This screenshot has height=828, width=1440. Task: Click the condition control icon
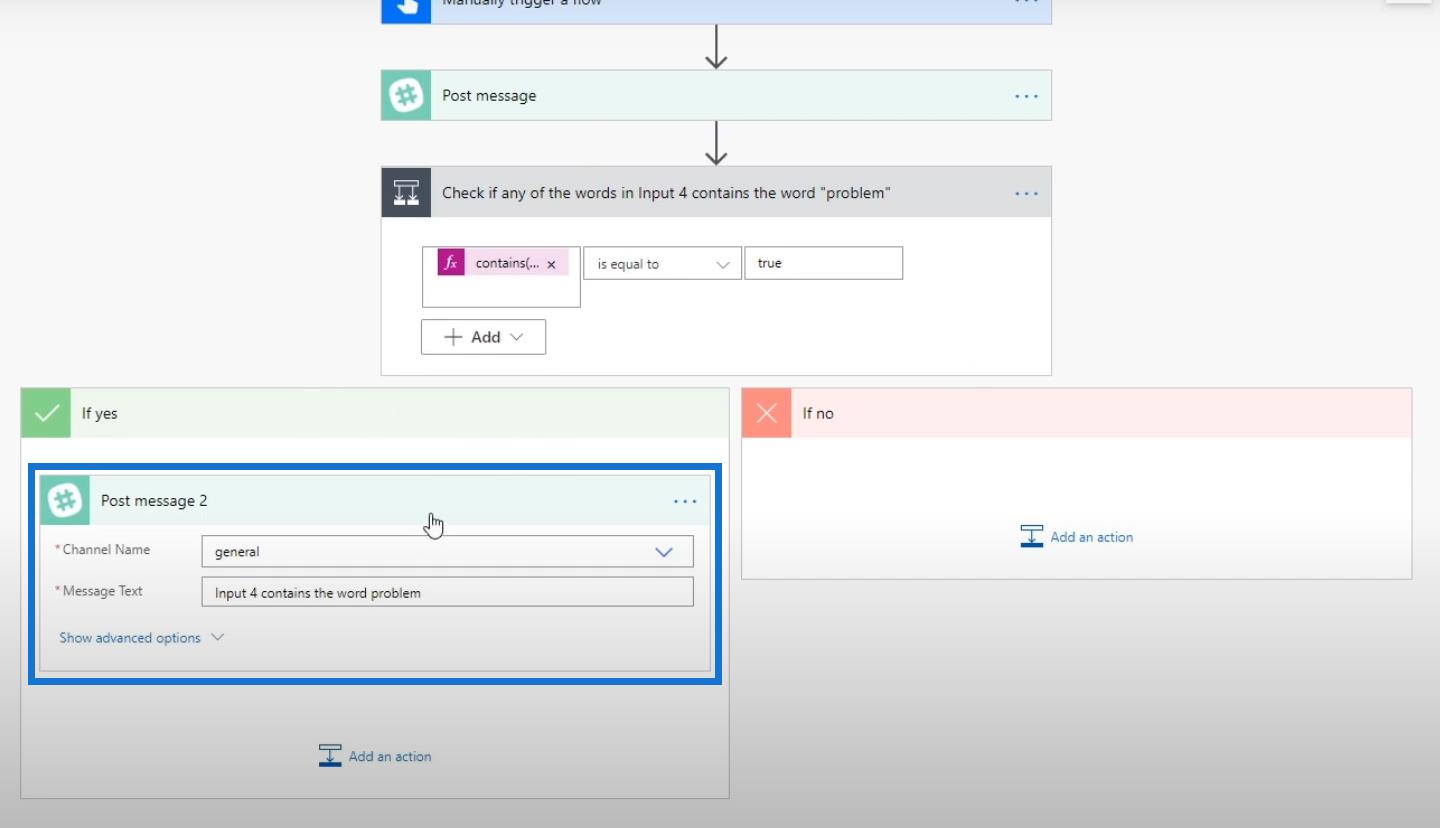pos(406,192)
